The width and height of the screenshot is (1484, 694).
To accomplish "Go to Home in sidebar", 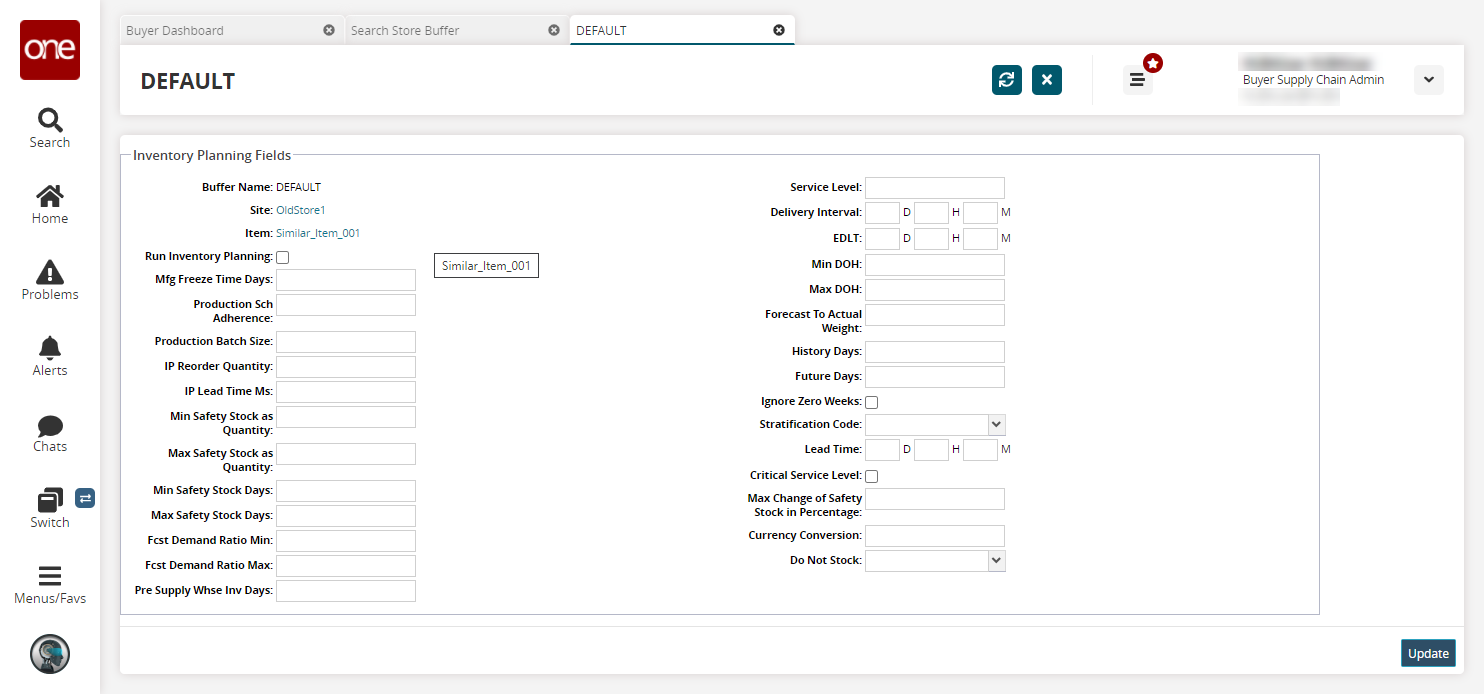I will coord(50,197).
